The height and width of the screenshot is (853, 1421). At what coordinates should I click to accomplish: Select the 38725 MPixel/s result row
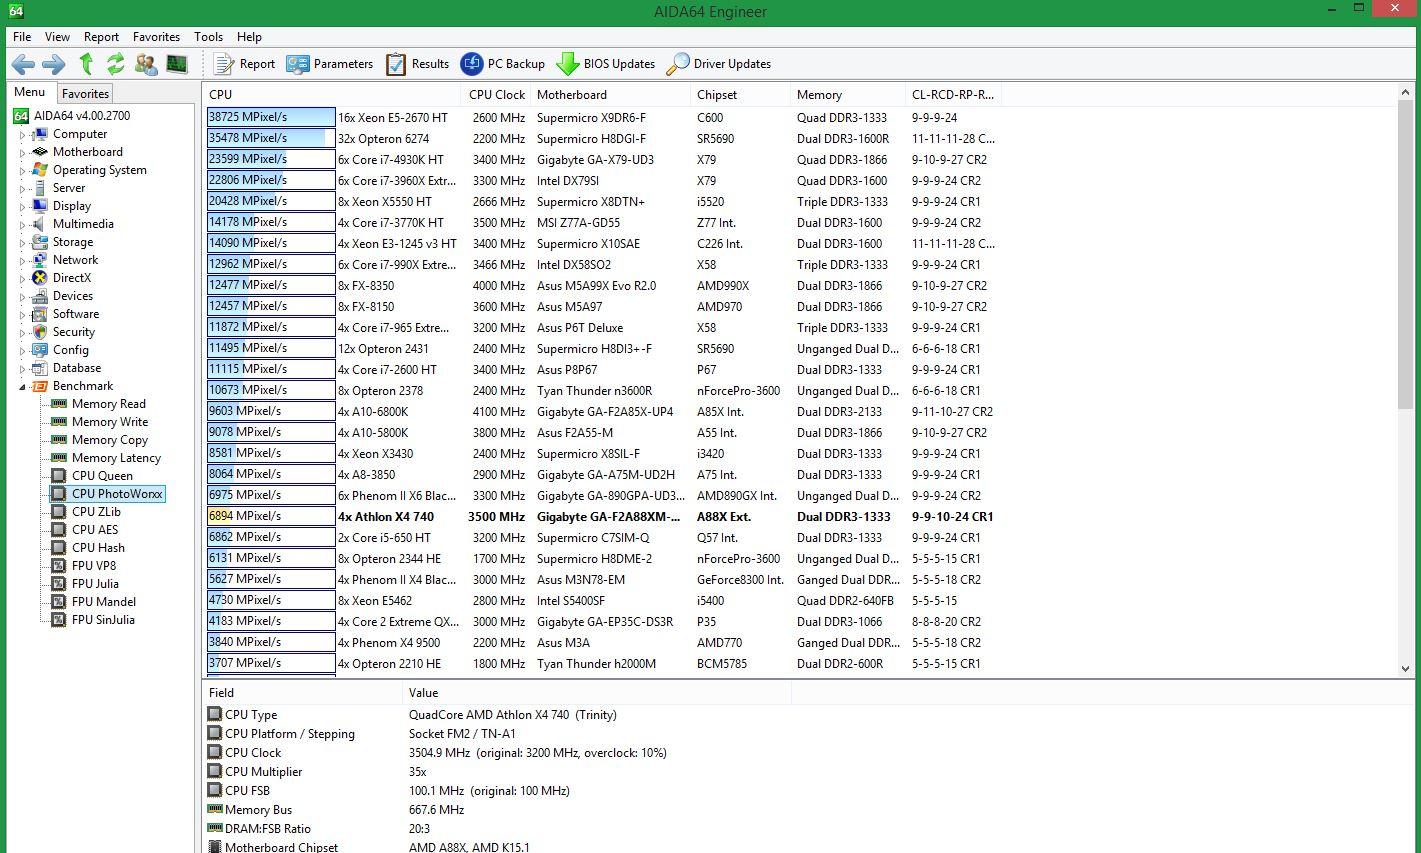602,117
